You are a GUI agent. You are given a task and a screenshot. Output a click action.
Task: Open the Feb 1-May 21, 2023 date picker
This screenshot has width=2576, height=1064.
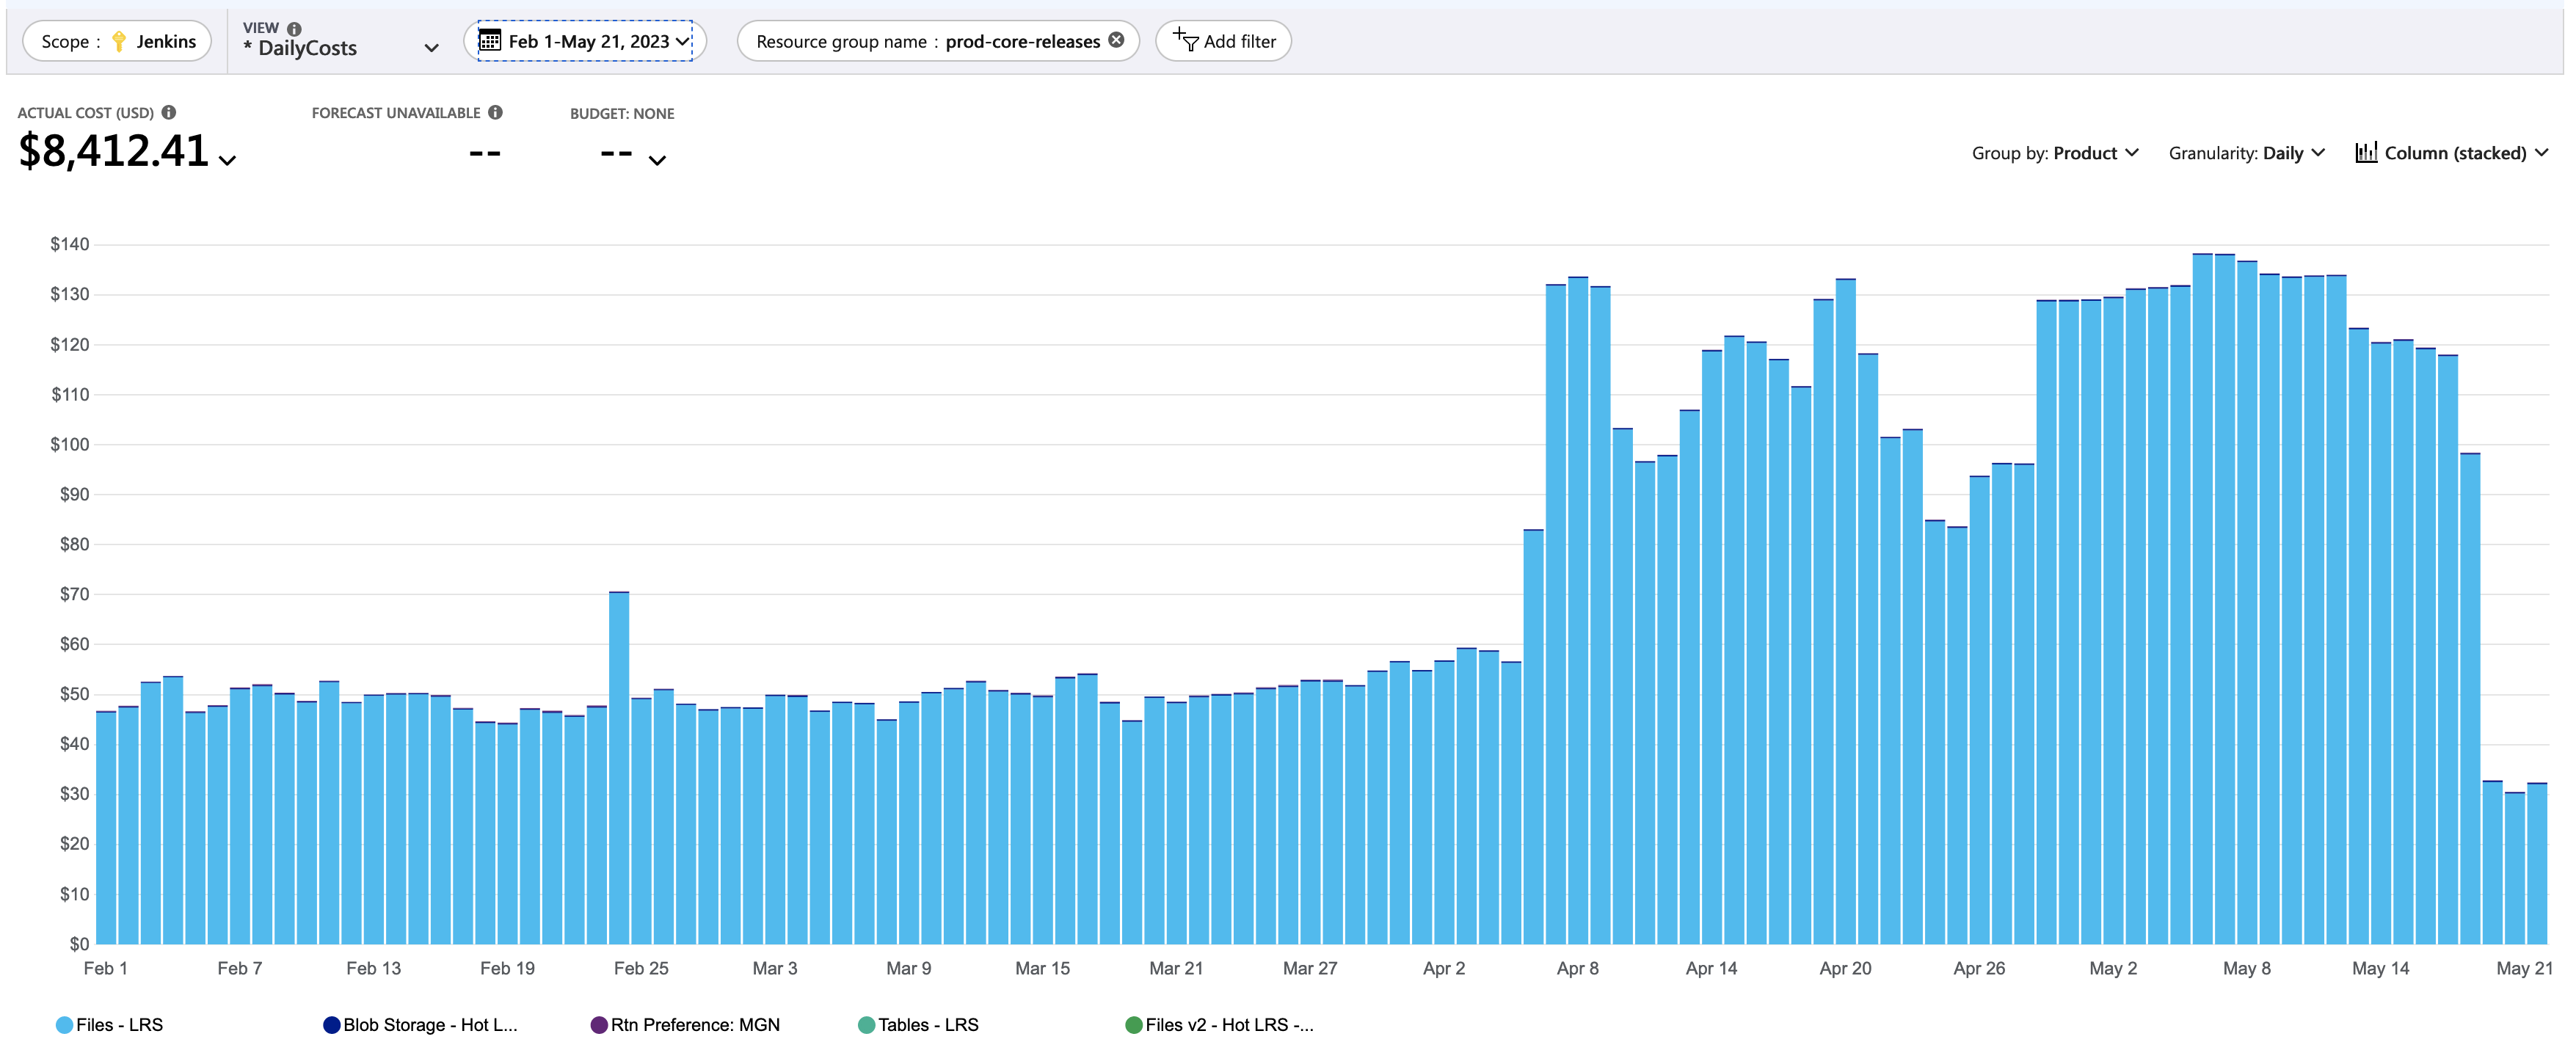point(585,41)
